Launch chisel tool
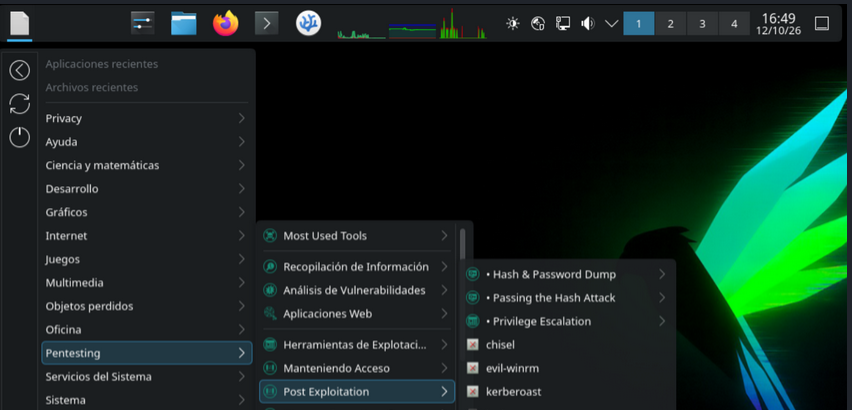 pos(567,345)
